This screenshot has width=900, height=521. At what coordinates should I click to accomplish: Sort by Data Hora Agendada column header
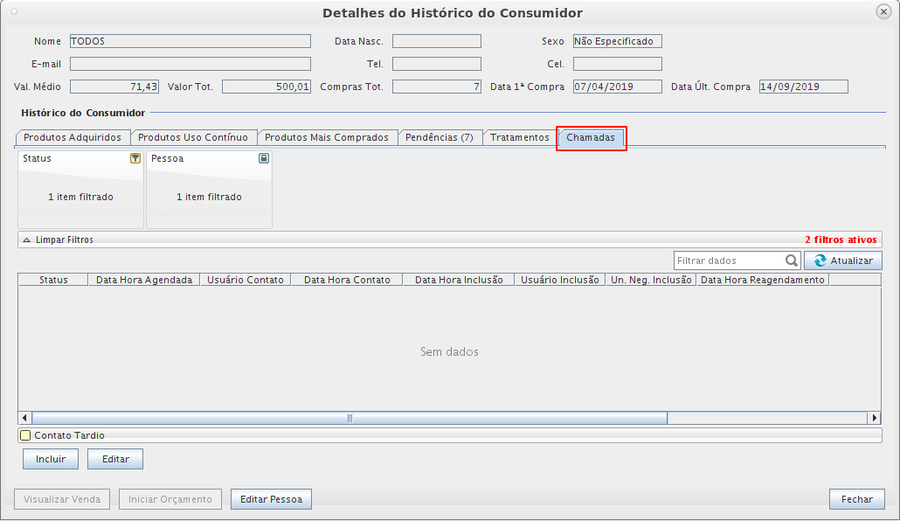(x=144, y=280)
